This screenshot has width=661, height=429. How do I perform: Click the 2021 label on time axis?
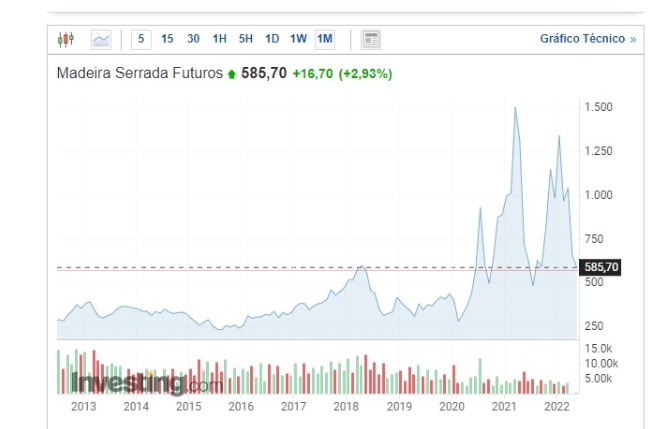[x=505, y=407]
